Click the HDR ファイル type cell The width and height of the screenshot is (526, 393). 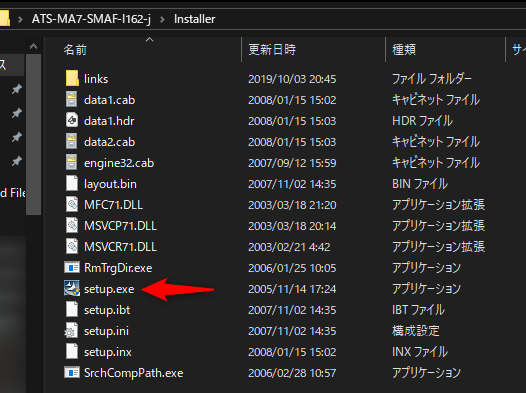(422, 121)
